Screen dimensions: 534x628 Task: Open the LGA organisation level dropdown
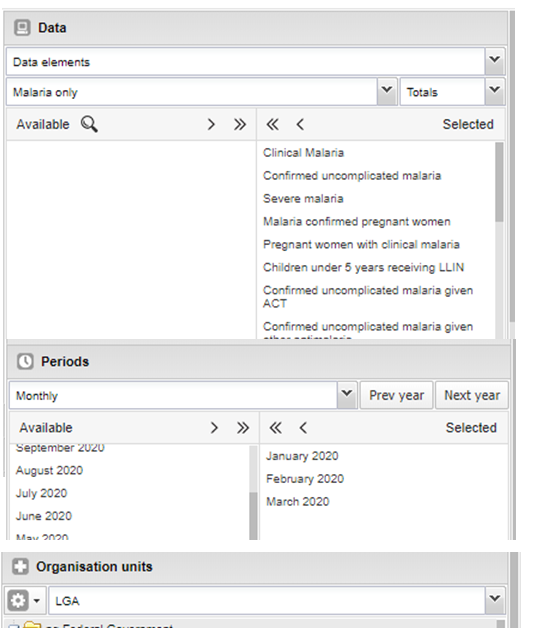[495, 600]
